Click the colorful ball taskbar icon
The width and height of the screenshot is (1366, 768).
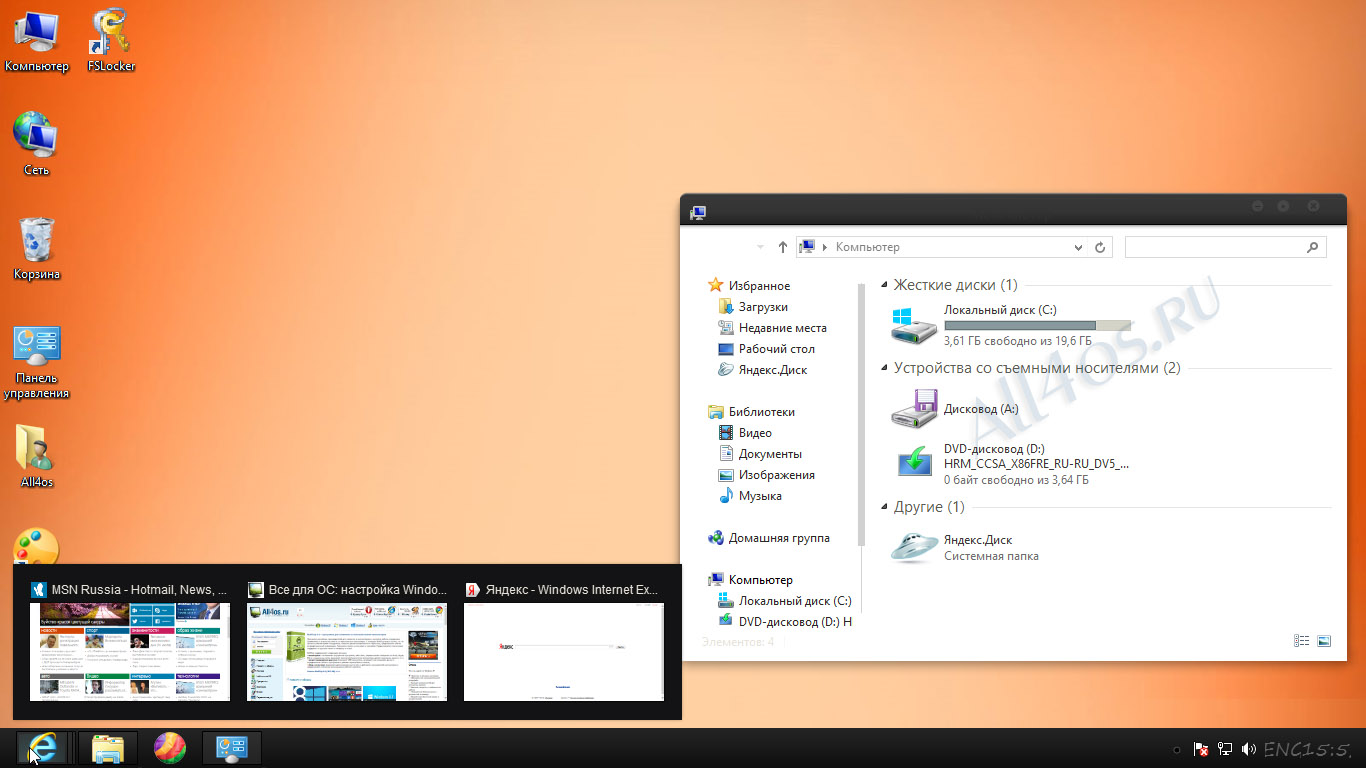(170, 748)
